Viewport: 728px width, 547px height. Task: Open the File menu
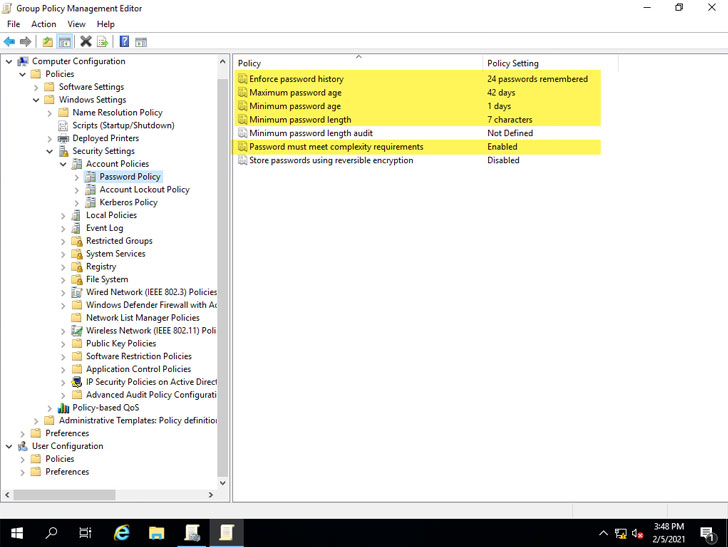(13, 24)
